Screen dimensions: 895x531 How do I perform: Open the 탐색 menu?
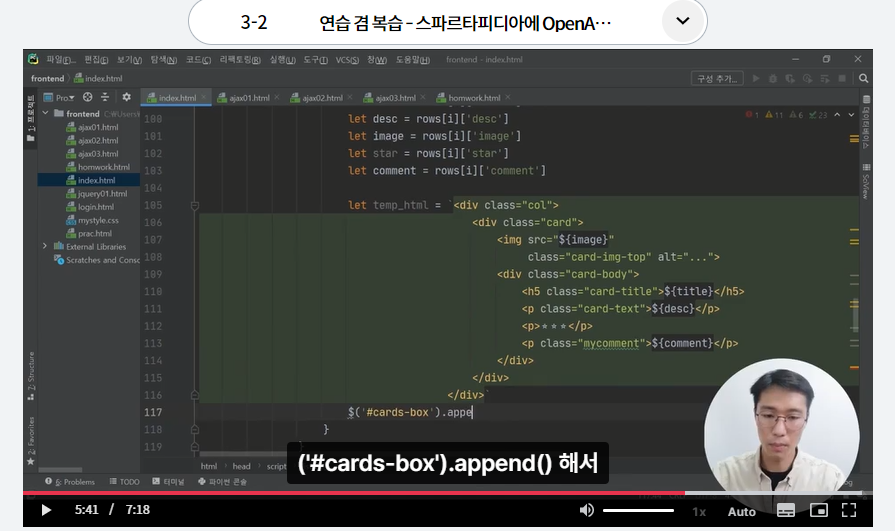tap(164, 59)
